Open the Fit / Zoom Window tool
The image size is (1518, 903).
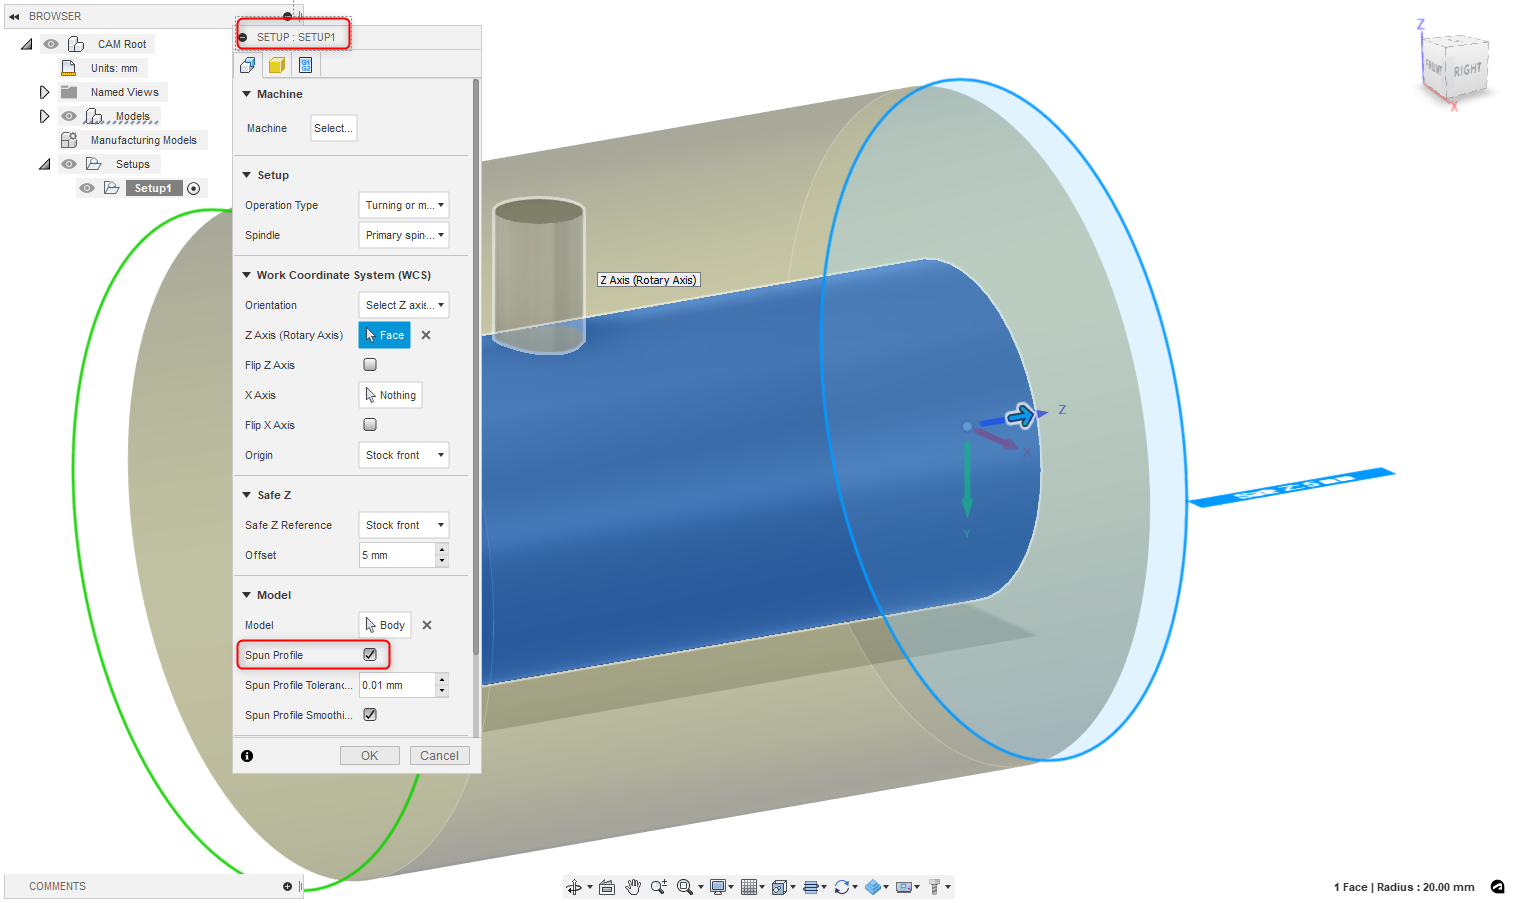686,886
